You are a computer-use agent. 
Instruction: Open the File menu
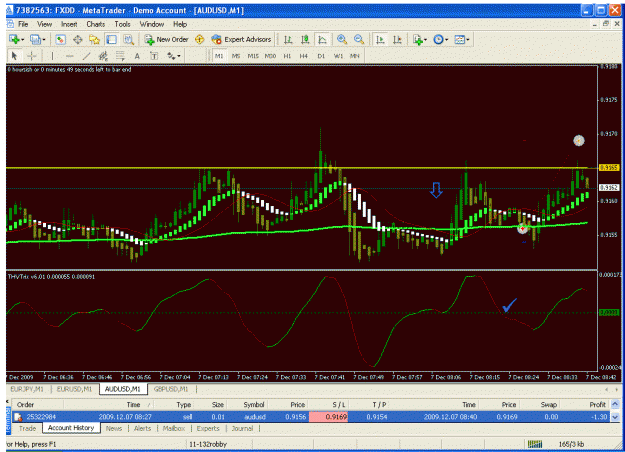(x=23, y=24)
